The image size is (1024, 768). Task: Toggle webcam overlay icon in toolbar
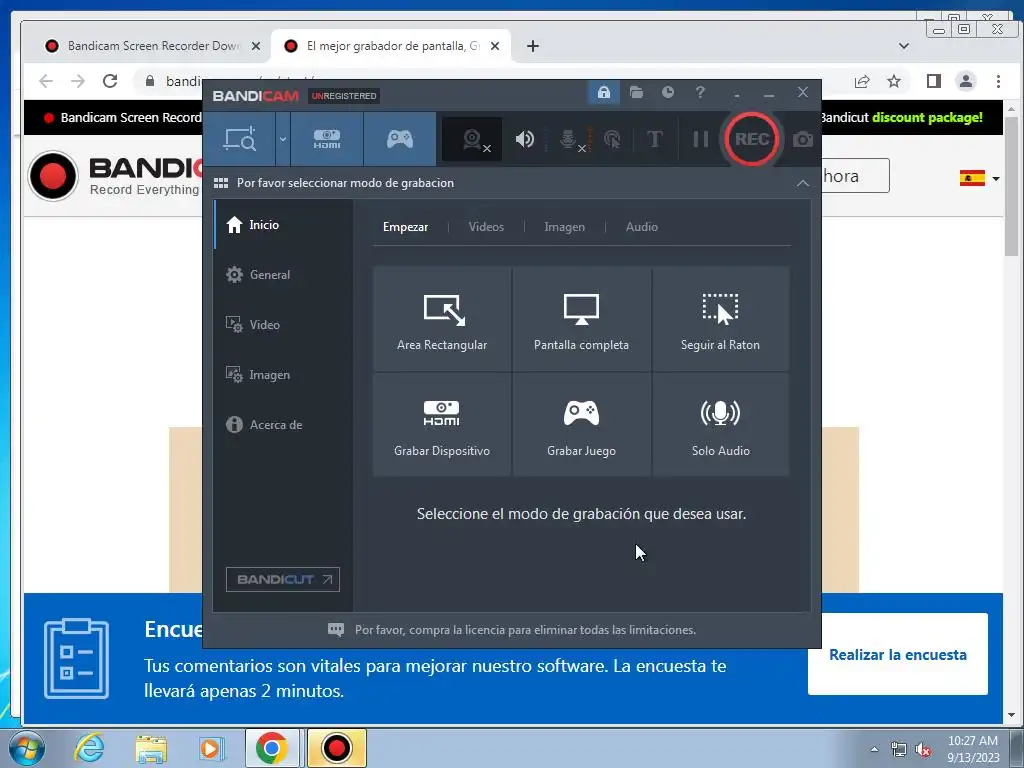[472, 139]
